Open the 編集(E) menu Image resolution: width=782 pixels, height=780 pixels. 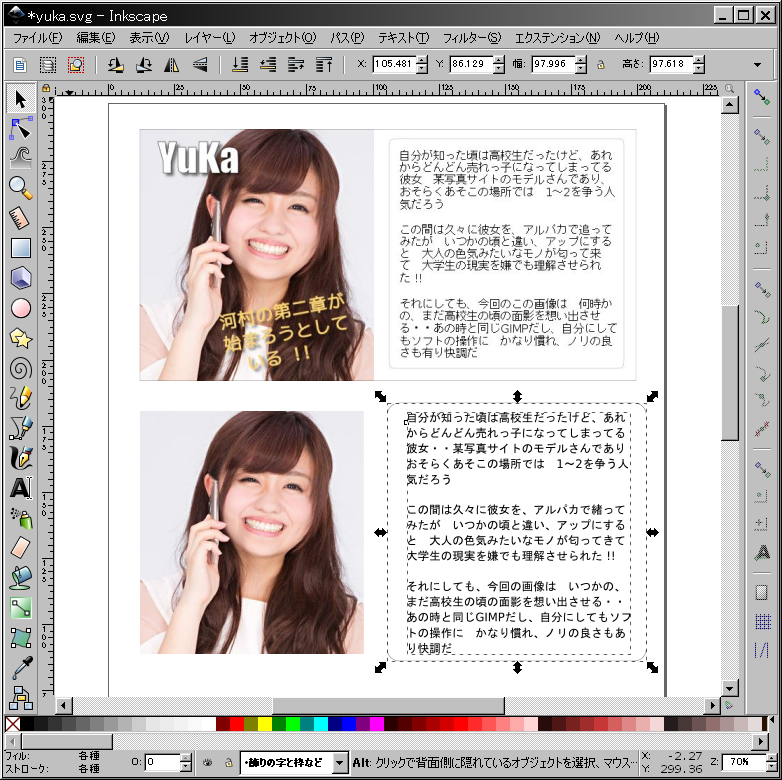(95, 38)
